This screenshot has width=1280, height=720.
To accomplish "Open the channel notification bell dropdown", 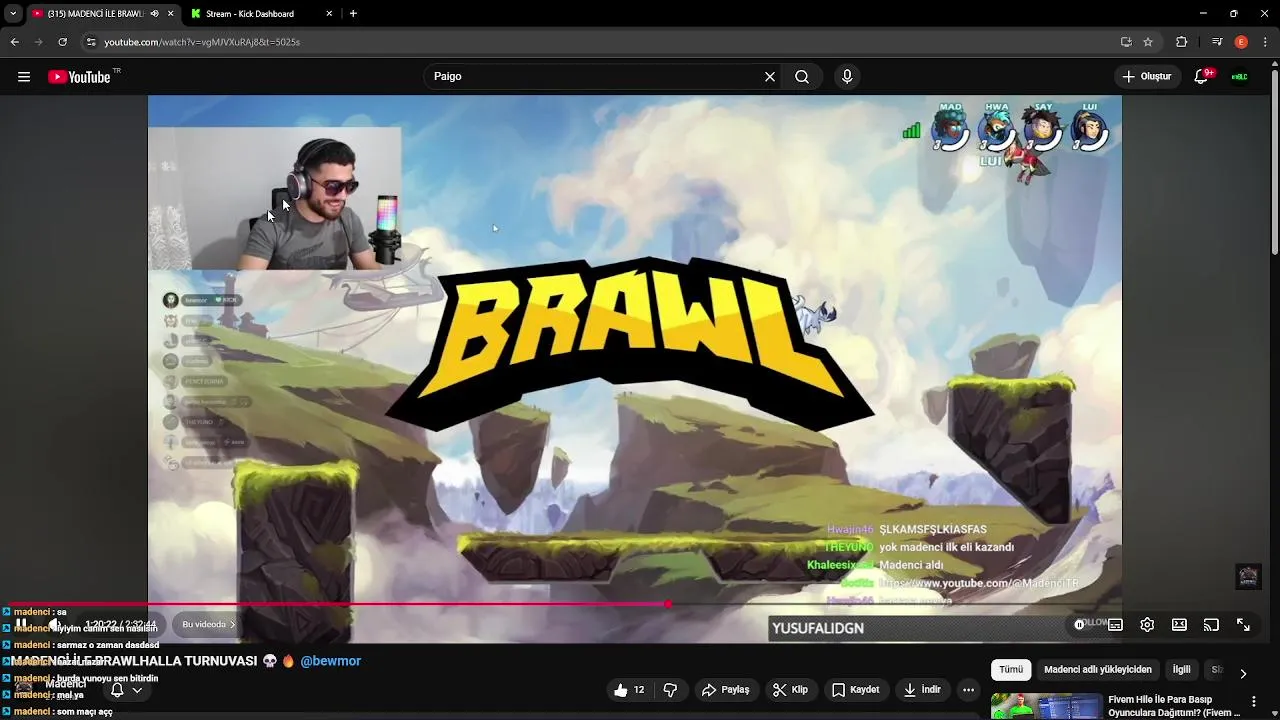I will tap(126, 690).
